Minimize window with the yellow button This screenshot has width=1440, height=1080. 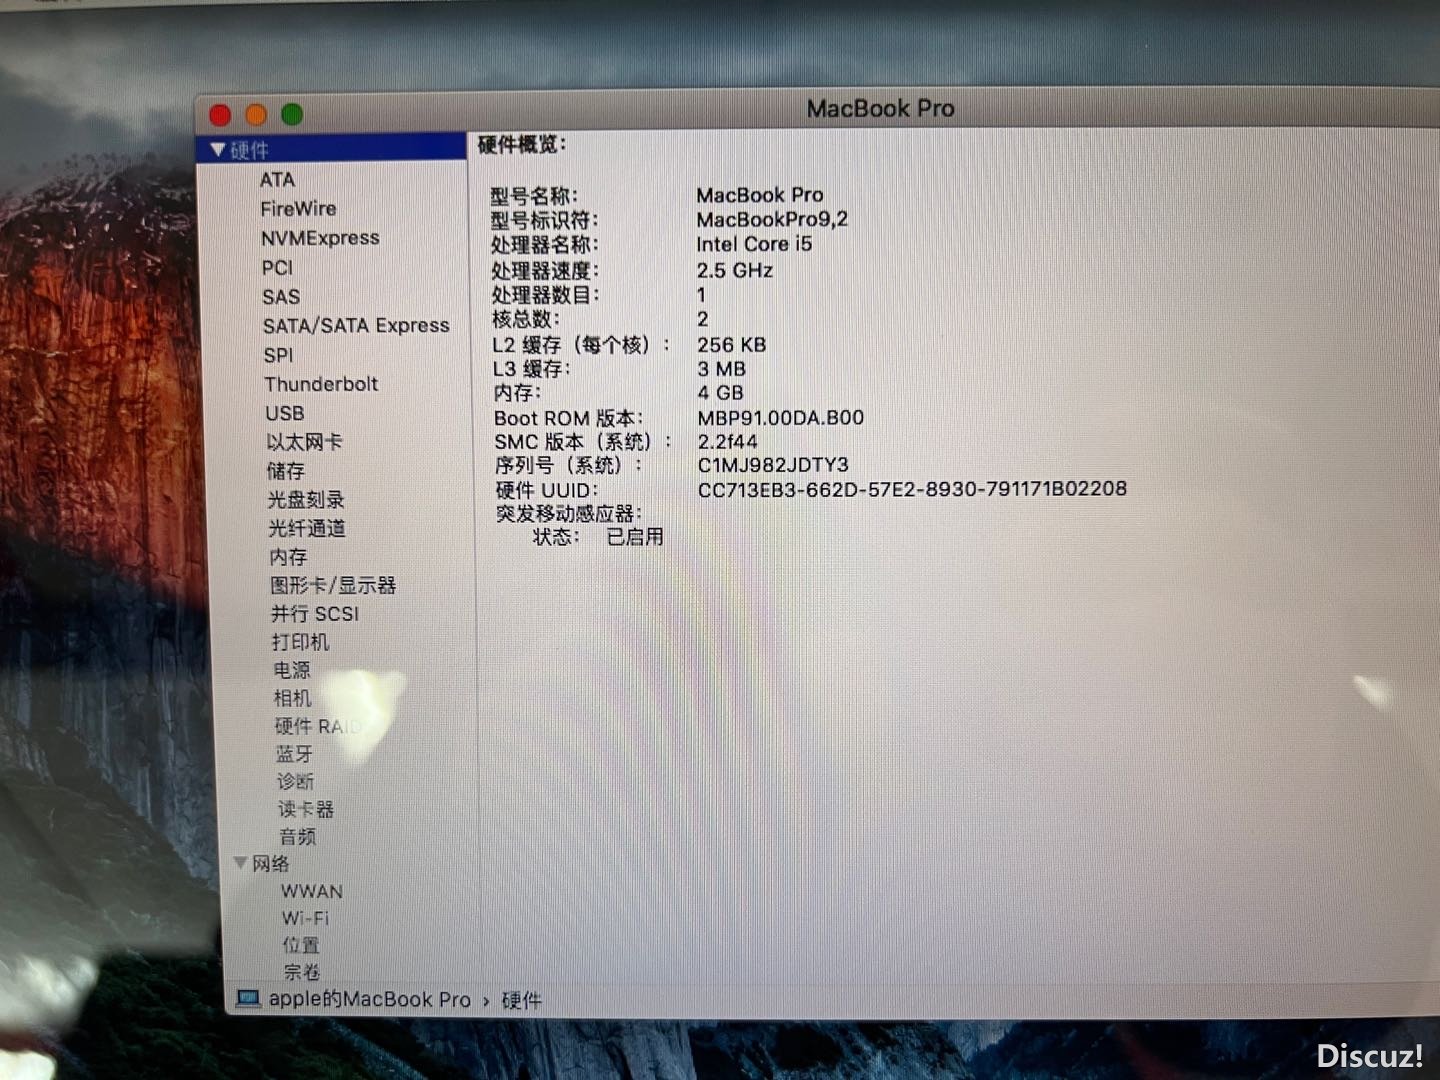[x=256, y=115]
